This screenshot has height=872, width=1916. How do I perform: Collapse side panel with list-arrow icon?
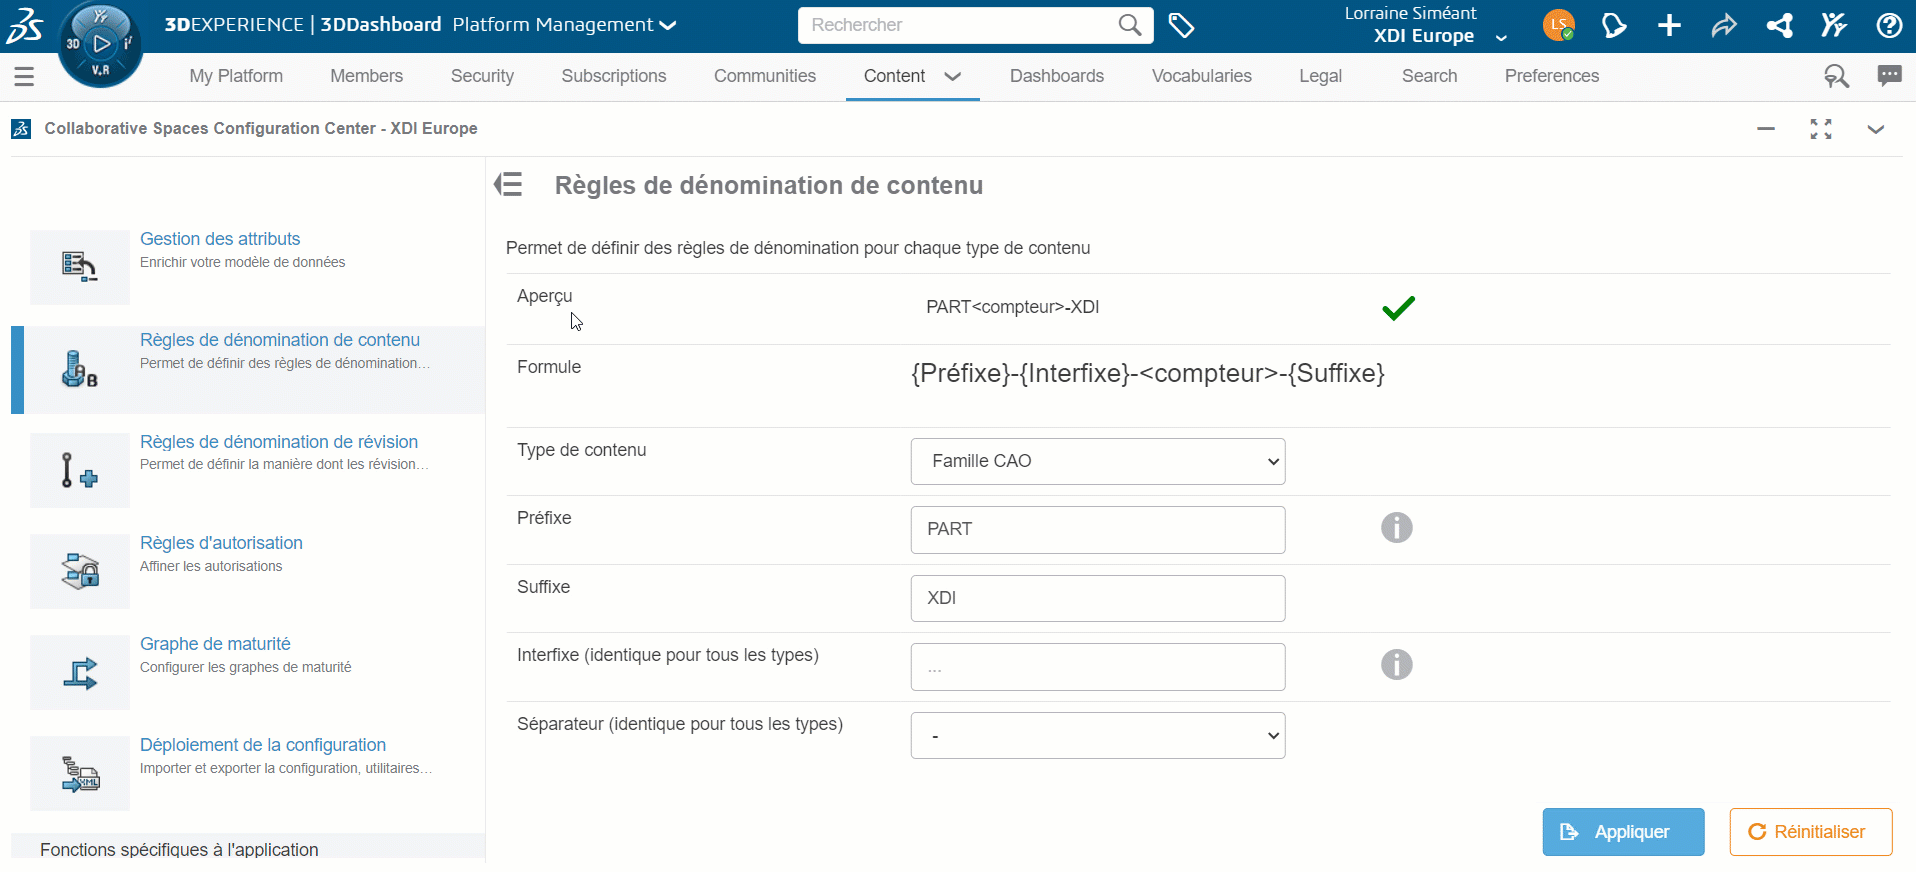(509, 185)
